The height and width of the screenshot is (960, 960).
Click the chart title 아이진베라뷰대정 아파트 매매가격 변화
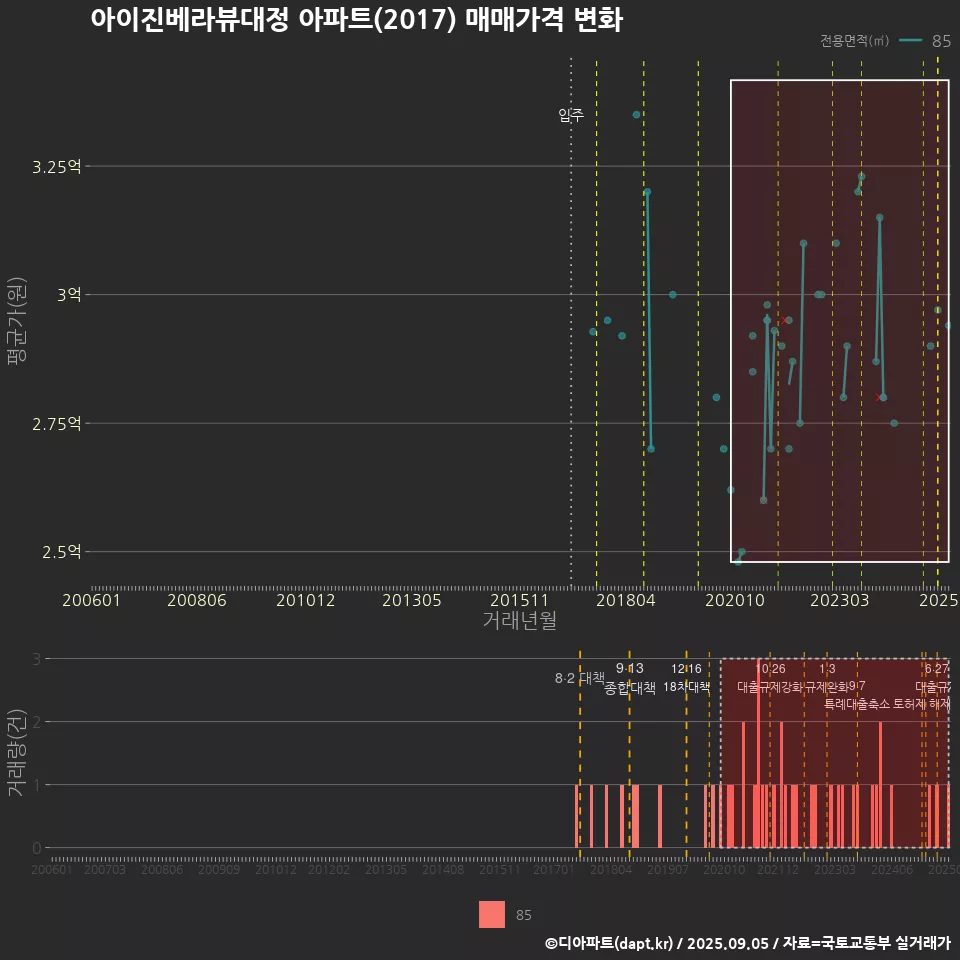click(356, 21)
